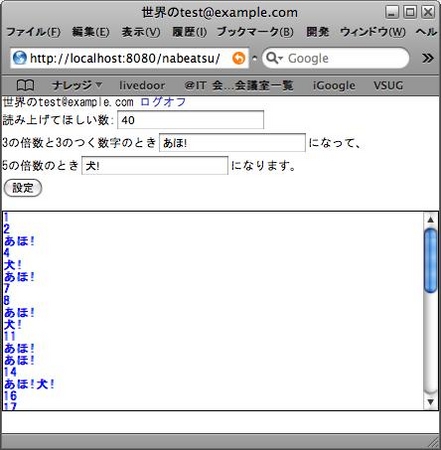Click the あほ! text input field
The image size is (441, 450).
pos(232,143)
